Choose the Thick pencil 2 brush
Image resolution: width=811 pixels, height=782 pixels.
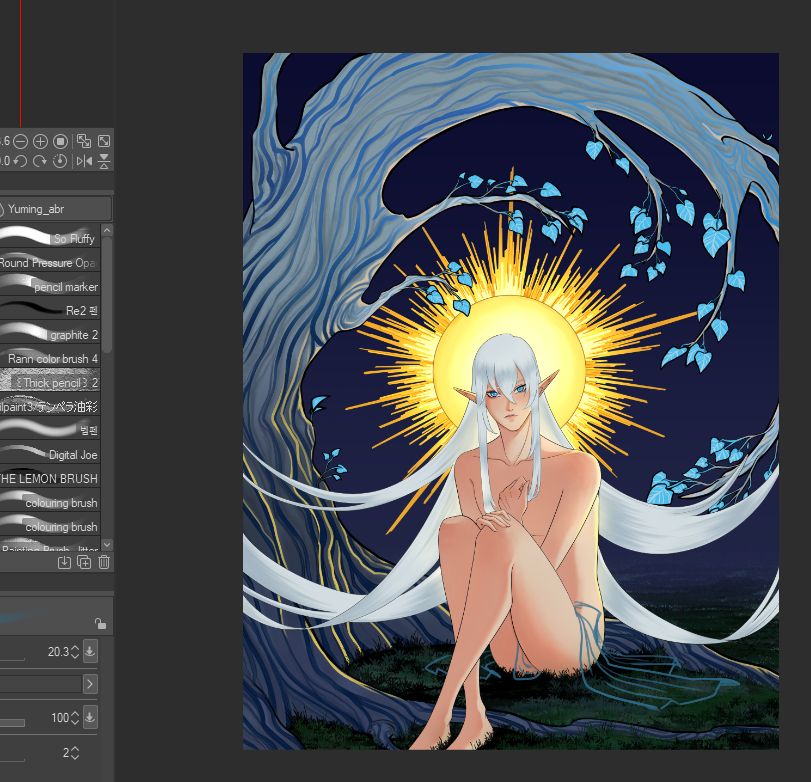tap(50, 382)
